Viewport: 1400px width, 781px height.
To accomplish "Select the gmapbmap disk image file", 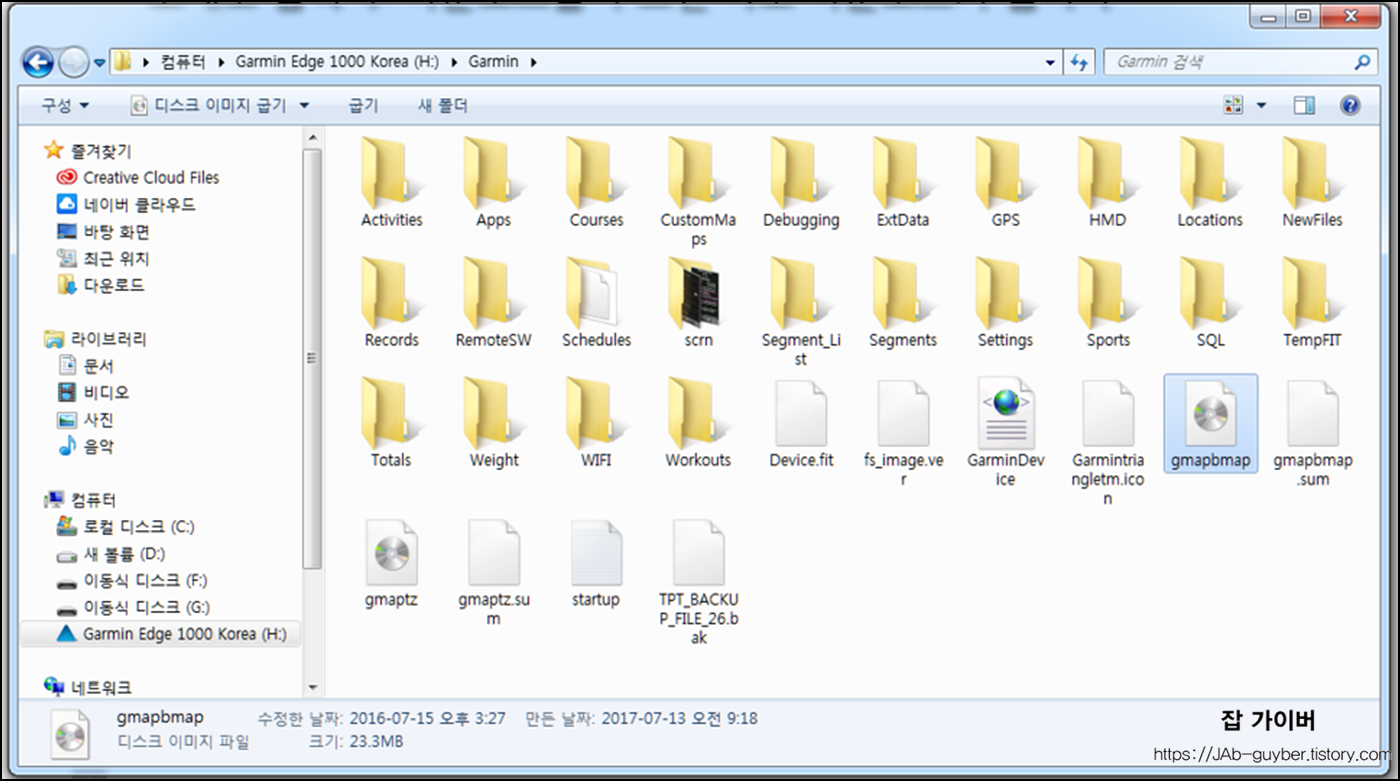I will (x=1210, y=424).
